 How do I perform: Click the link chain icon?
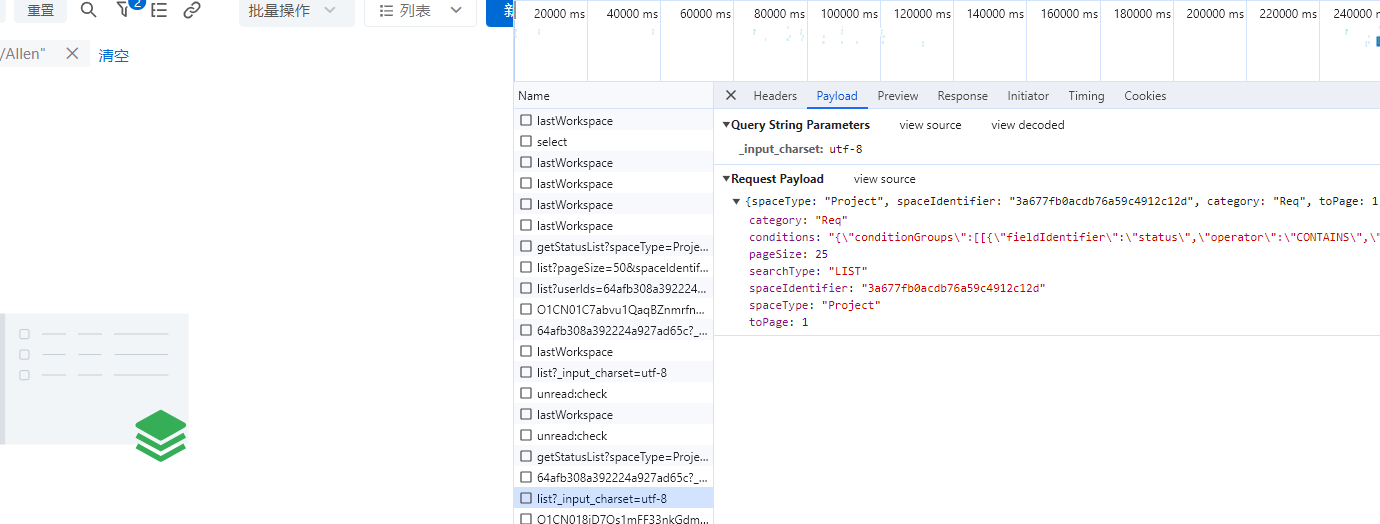point(193,10)
